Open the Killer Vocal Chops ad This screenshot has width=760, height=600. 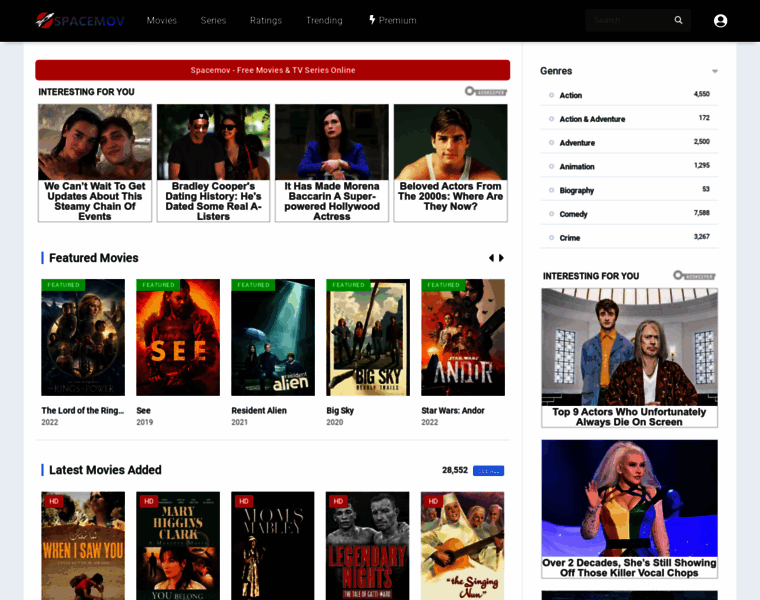click(x=629, y=509)
